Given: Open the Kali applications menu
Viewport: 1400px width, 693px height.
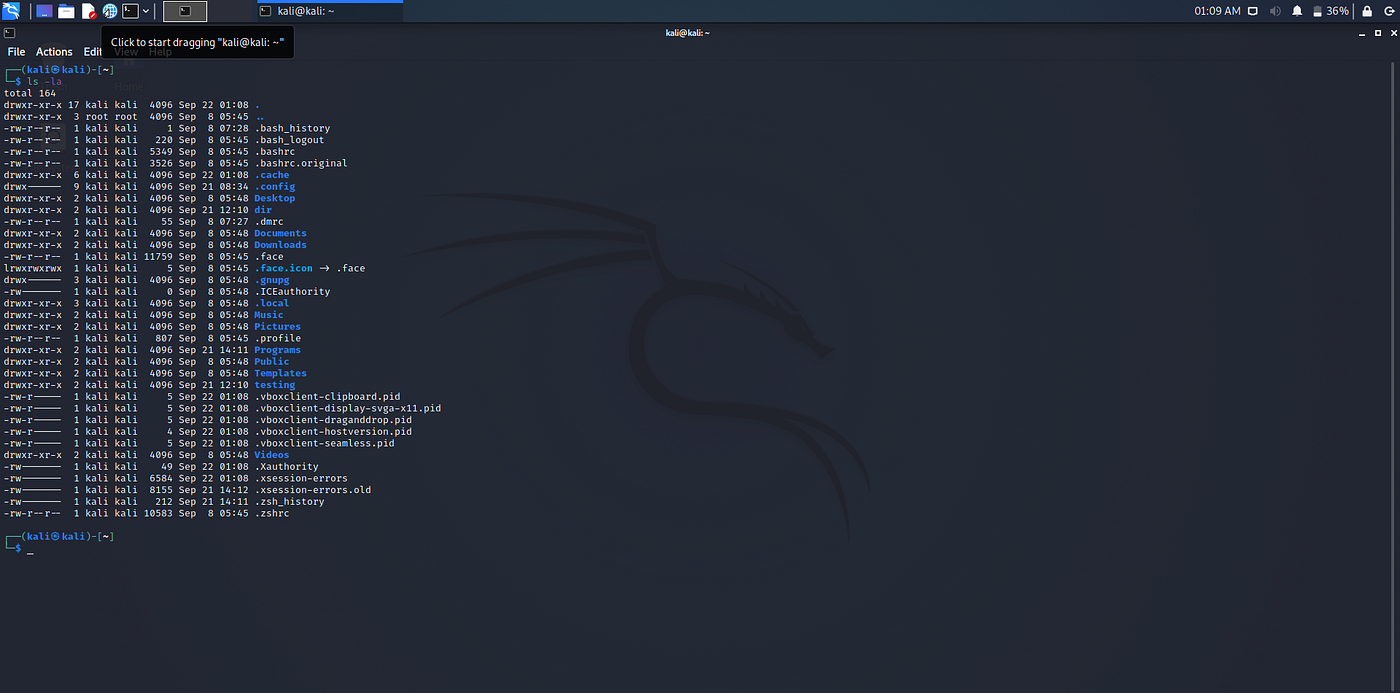Looking at the screenshot, I should [10, 10].
